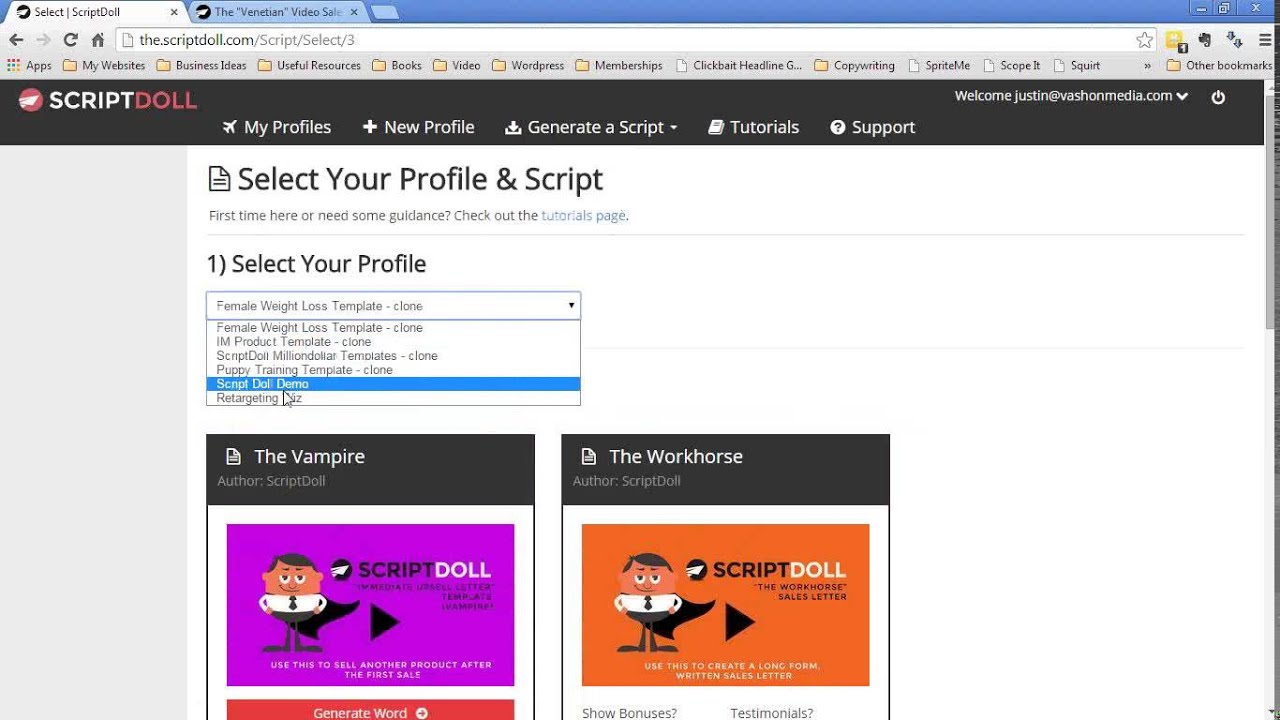Show hidden bookmarks with chevron
Viewport: 1280px width, 720px height.
tap(1147, 65)
